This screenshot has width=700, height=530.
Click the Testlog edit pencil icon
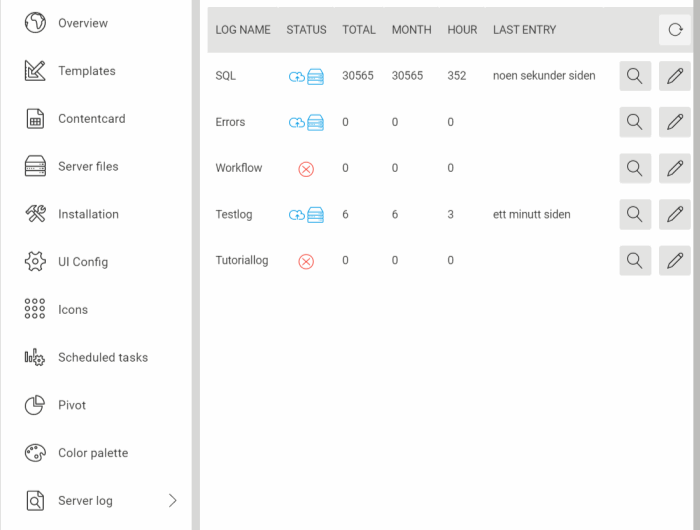point(675,214)
